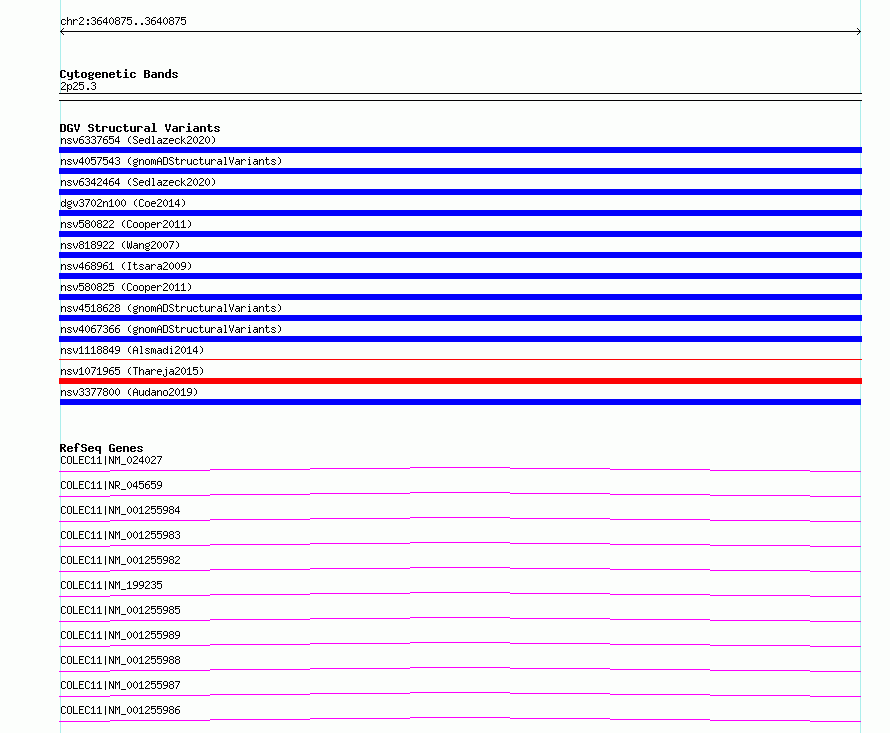Open variant nsv4057543 (gnomADStructuralVariants)

pos(171,161)
